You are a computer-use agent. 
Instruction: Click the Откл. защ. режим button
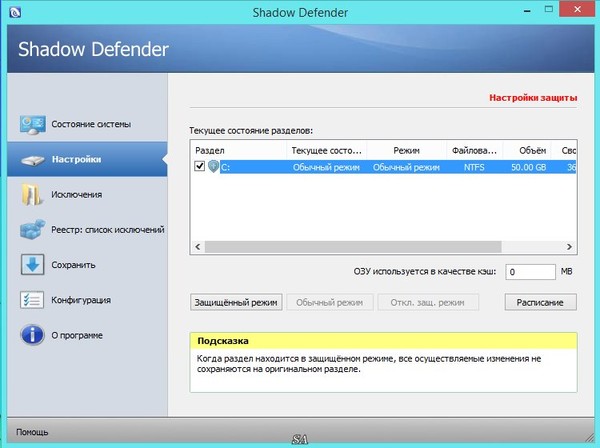(427, 302)
